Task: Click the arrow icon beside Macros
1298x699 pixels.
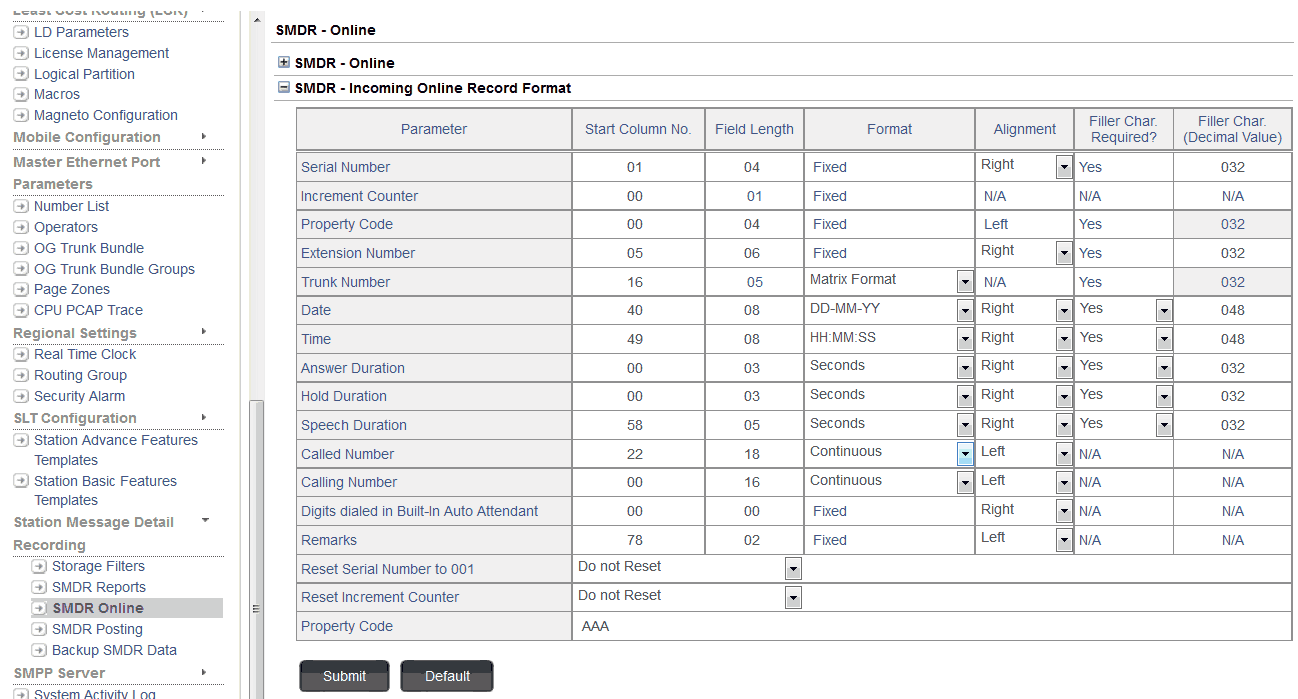Action: coord(21,94)
